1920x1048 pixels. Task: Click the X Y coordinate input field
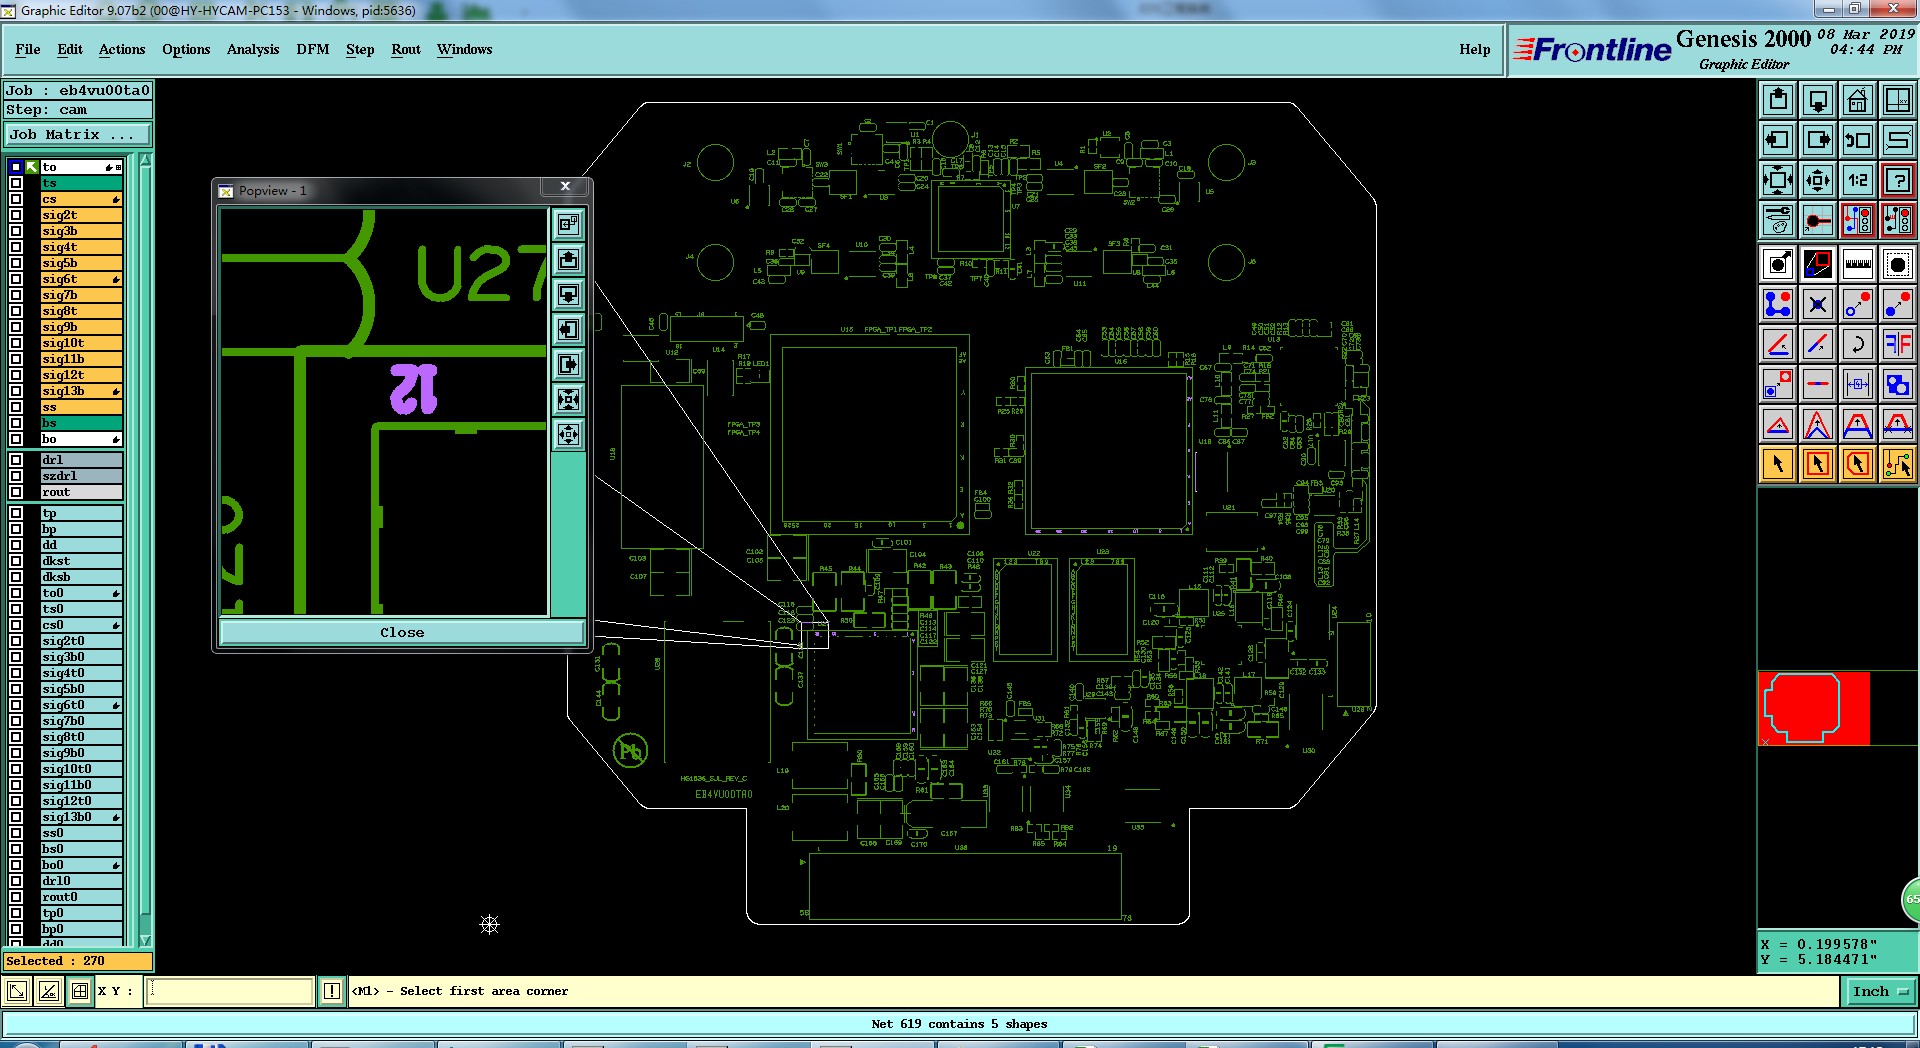tap(230, 991)
